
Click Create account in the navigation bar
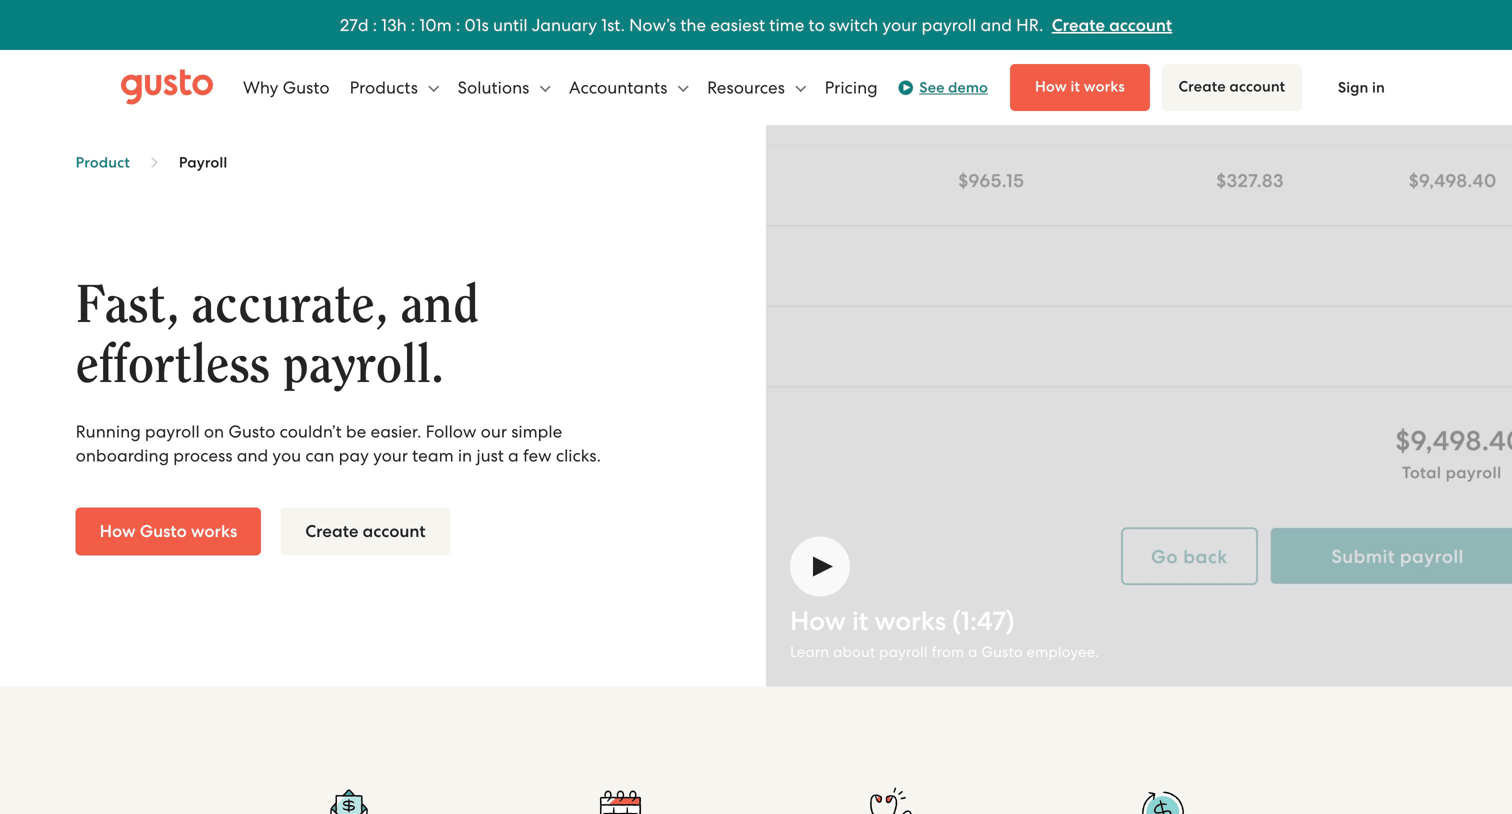pyautogui.click(x=1231, y=87)
